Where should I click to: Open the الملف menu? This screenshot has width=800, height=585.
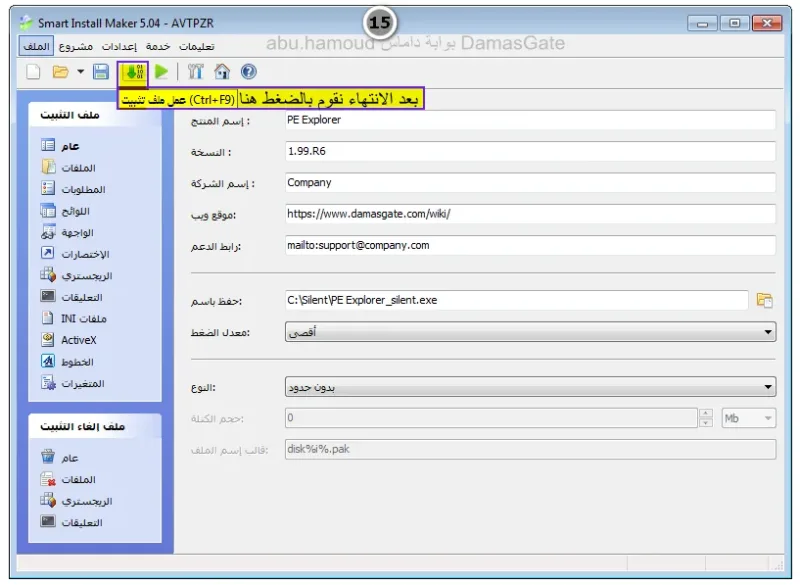(36, 46)
